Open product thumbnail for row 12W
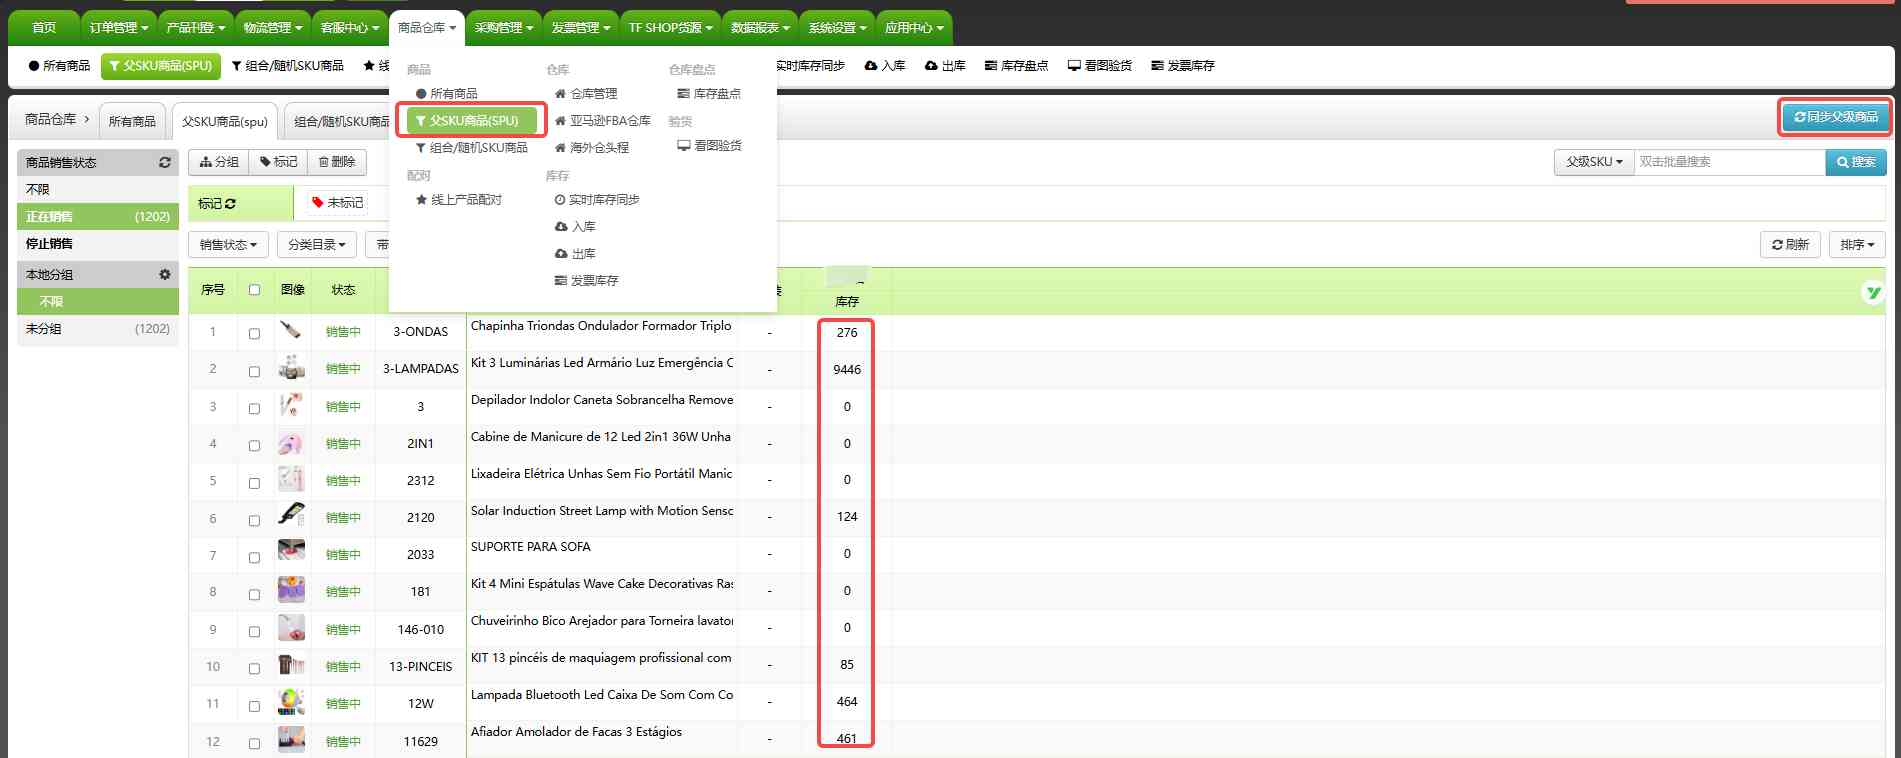Screen dimensions: 1901x758 pos(291,702)
